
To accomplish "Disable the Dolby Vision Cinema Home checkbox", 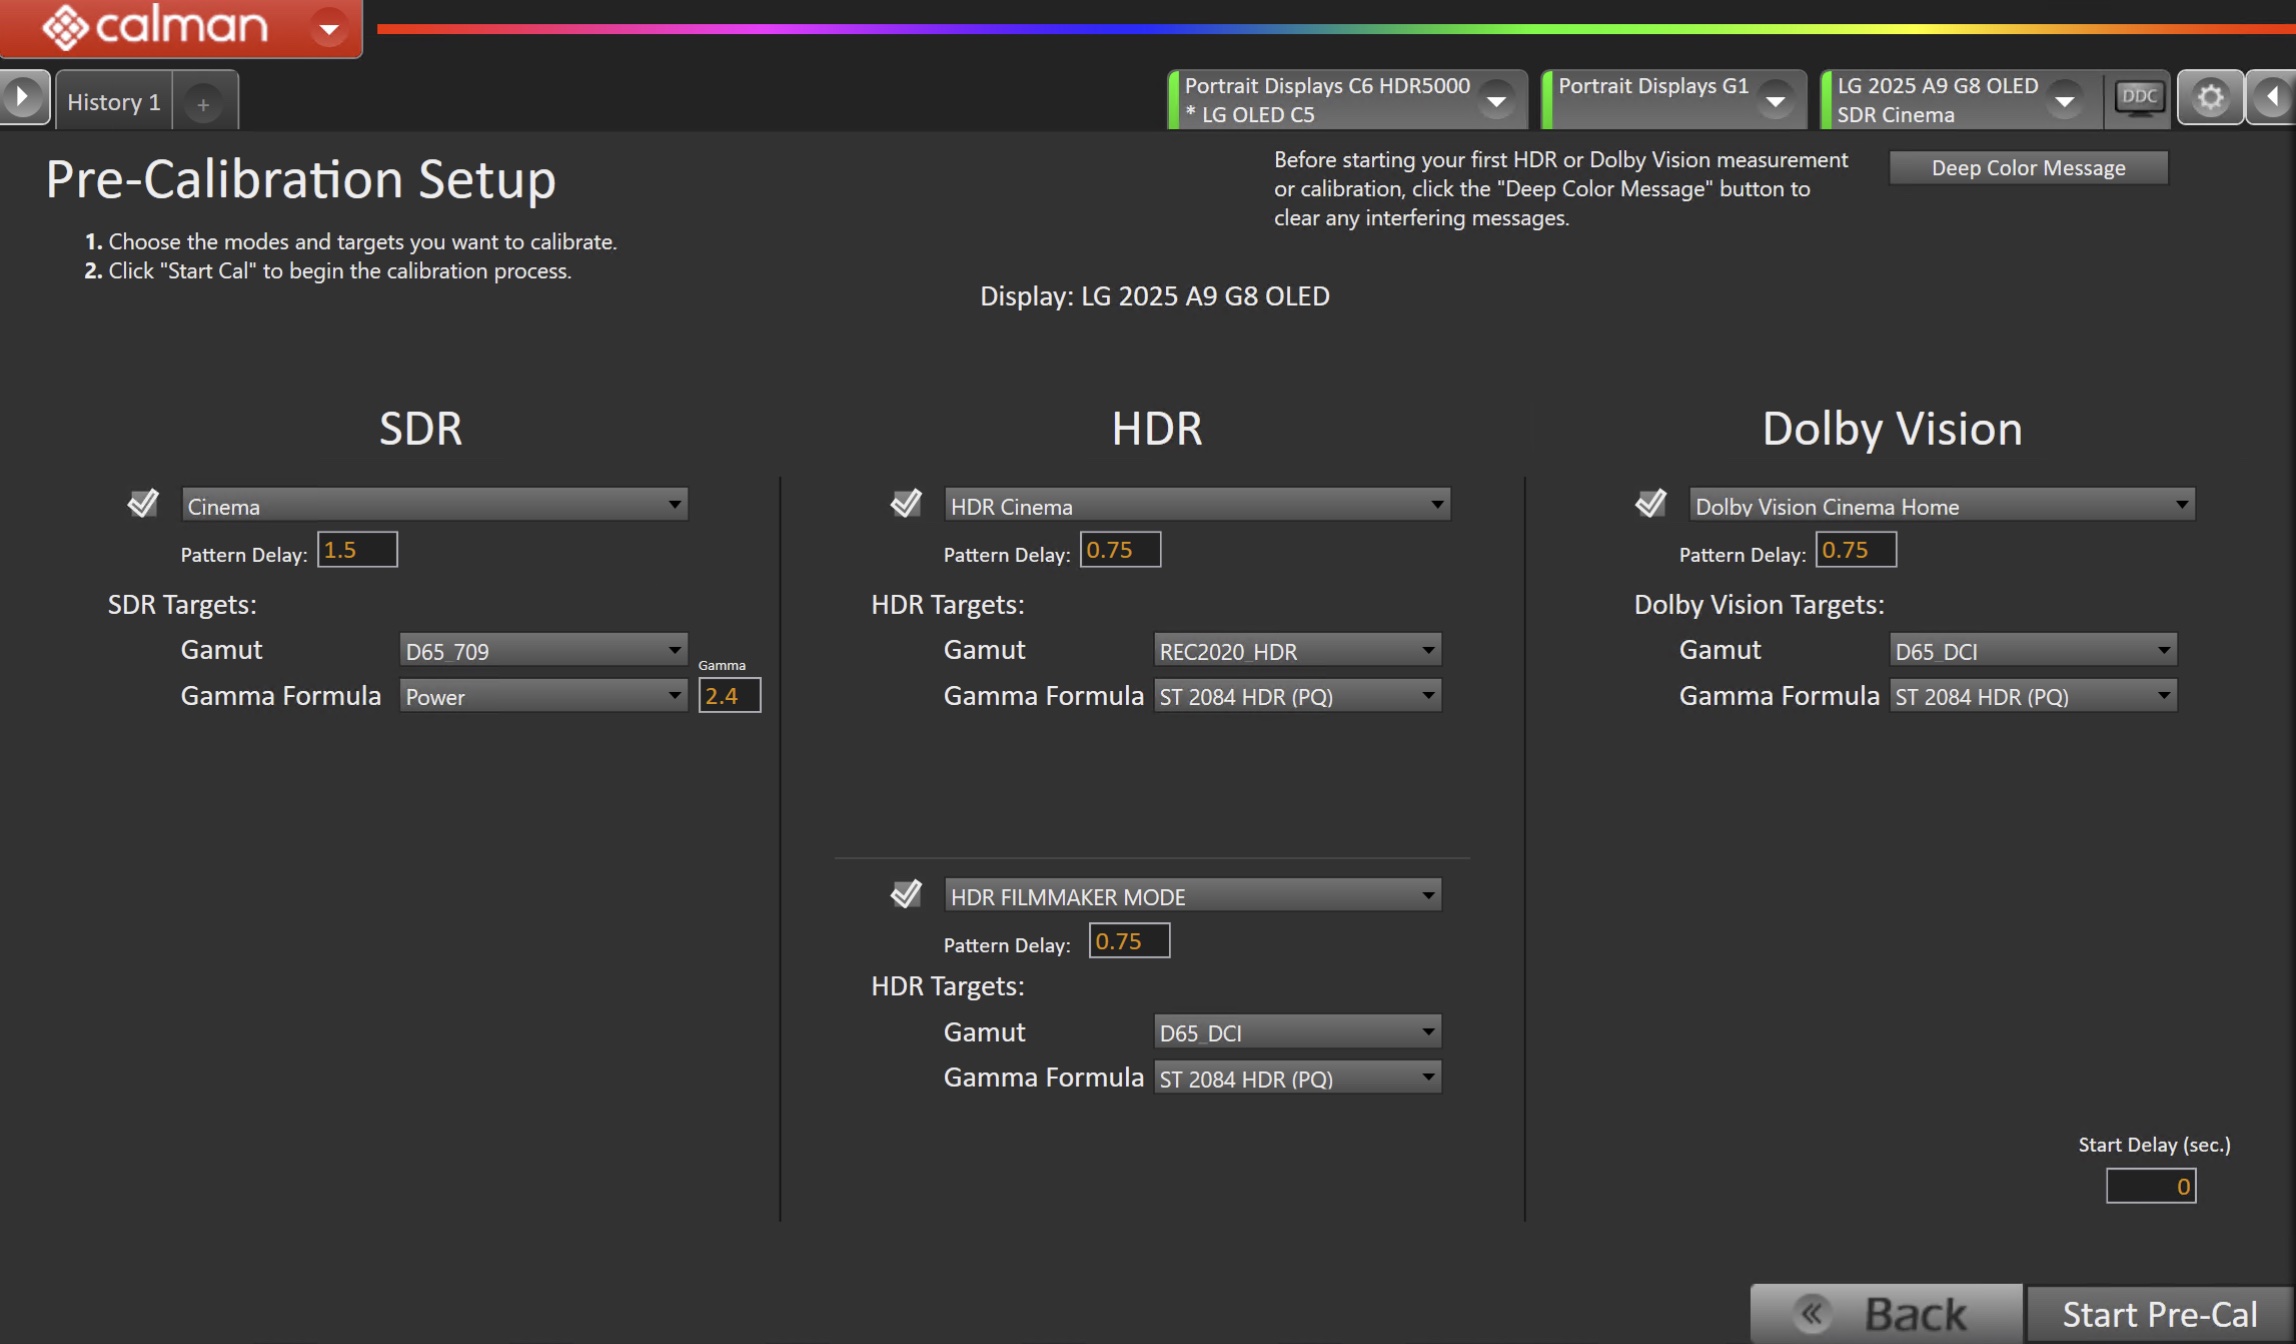I will pos(1650,503).
